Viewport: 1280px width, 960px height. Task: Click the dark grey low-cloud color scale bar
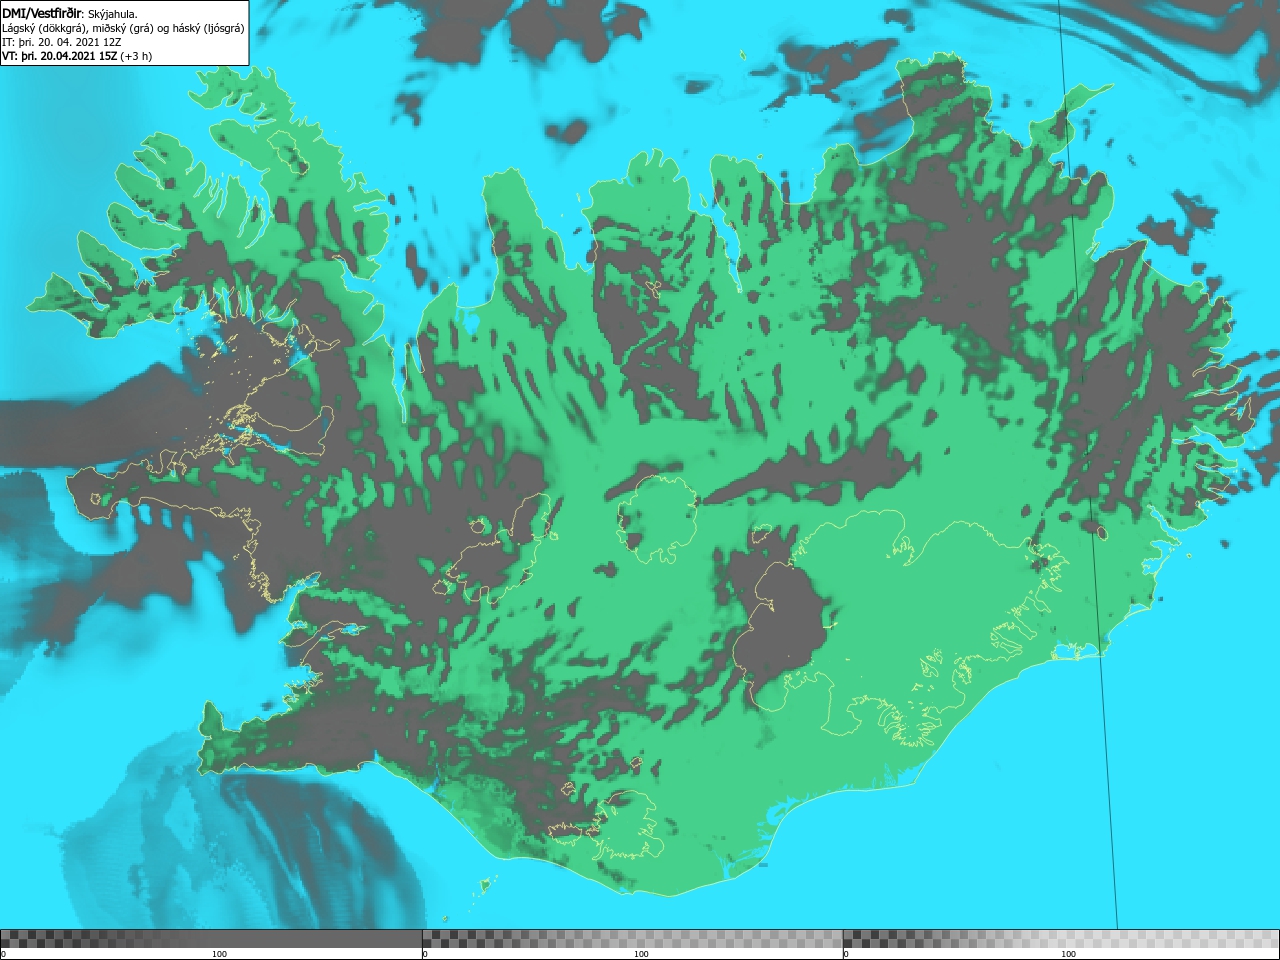click(211, 938)
